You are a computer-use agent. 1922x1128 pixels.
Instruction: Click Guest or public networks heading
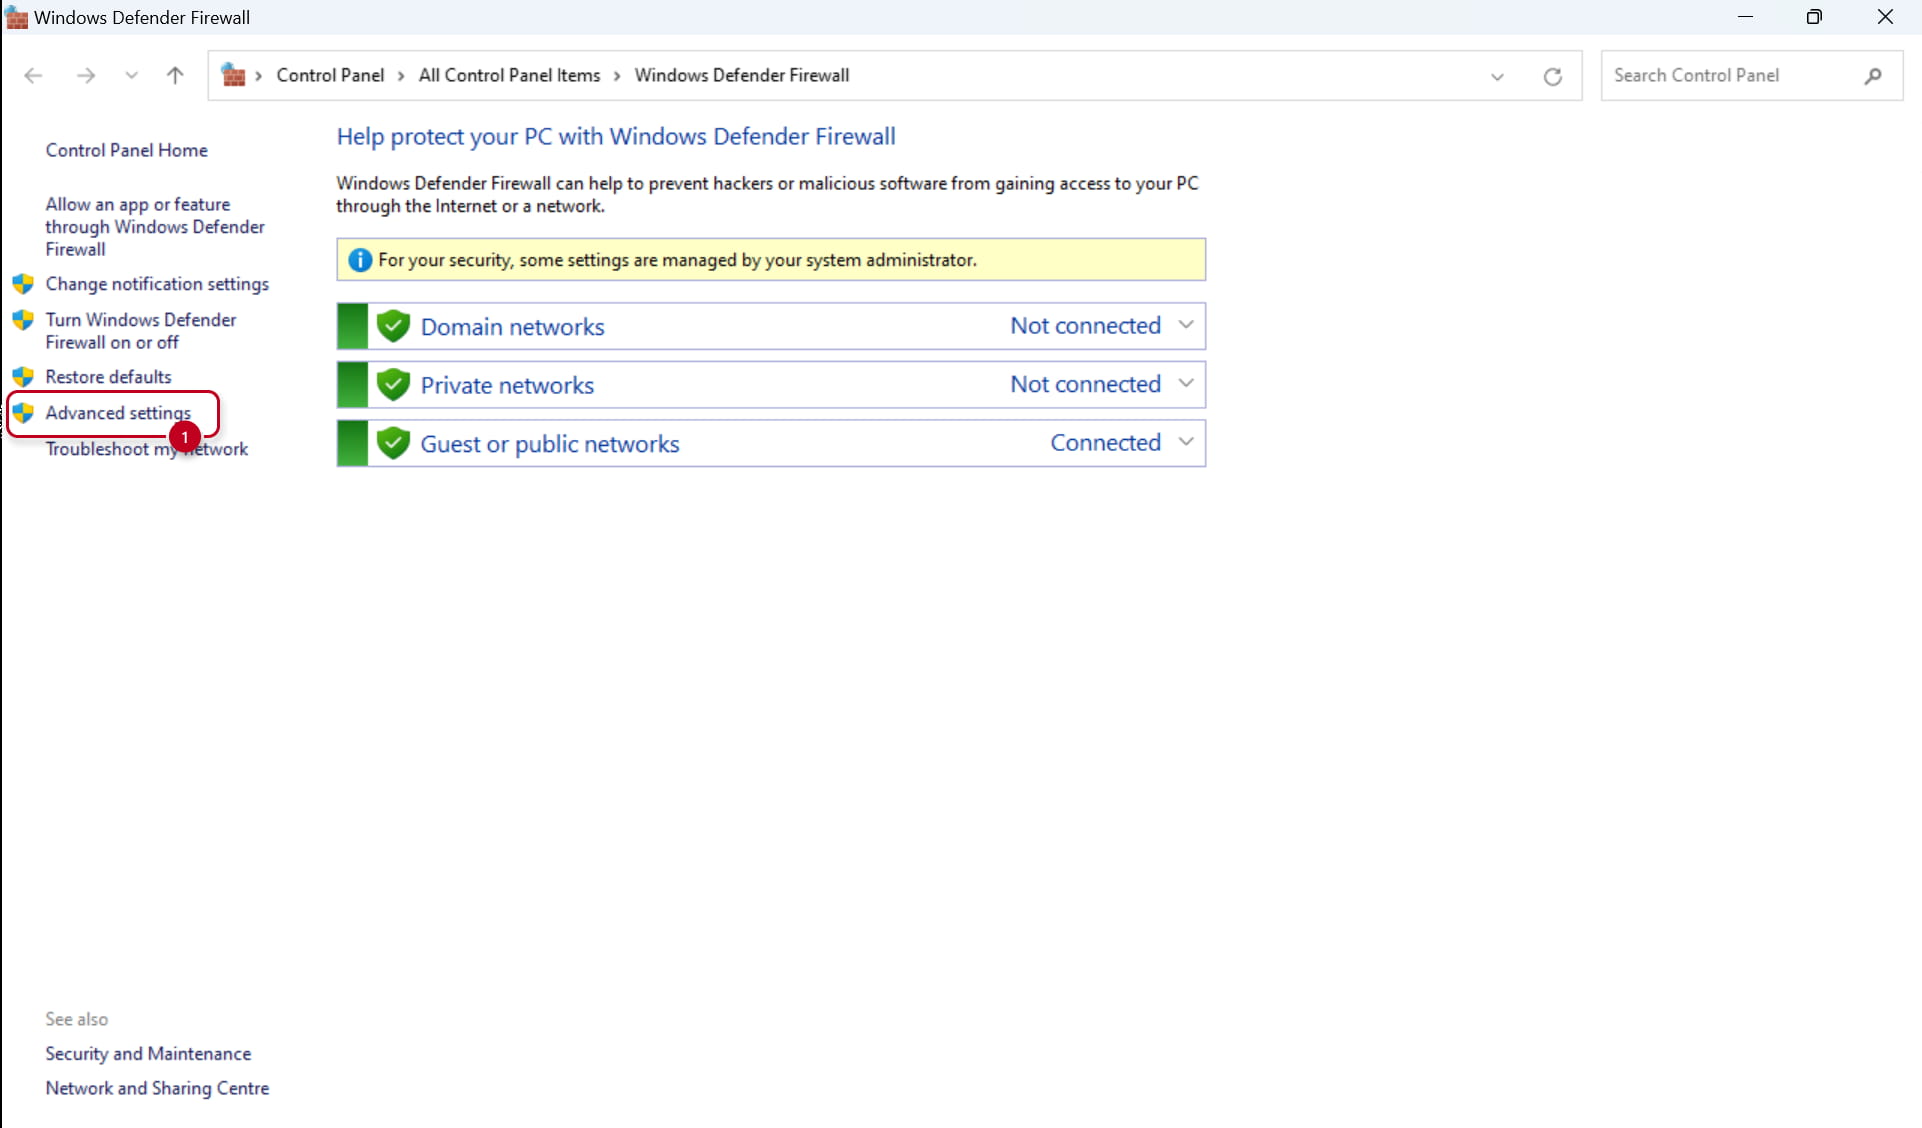click(x=550, y=444)
